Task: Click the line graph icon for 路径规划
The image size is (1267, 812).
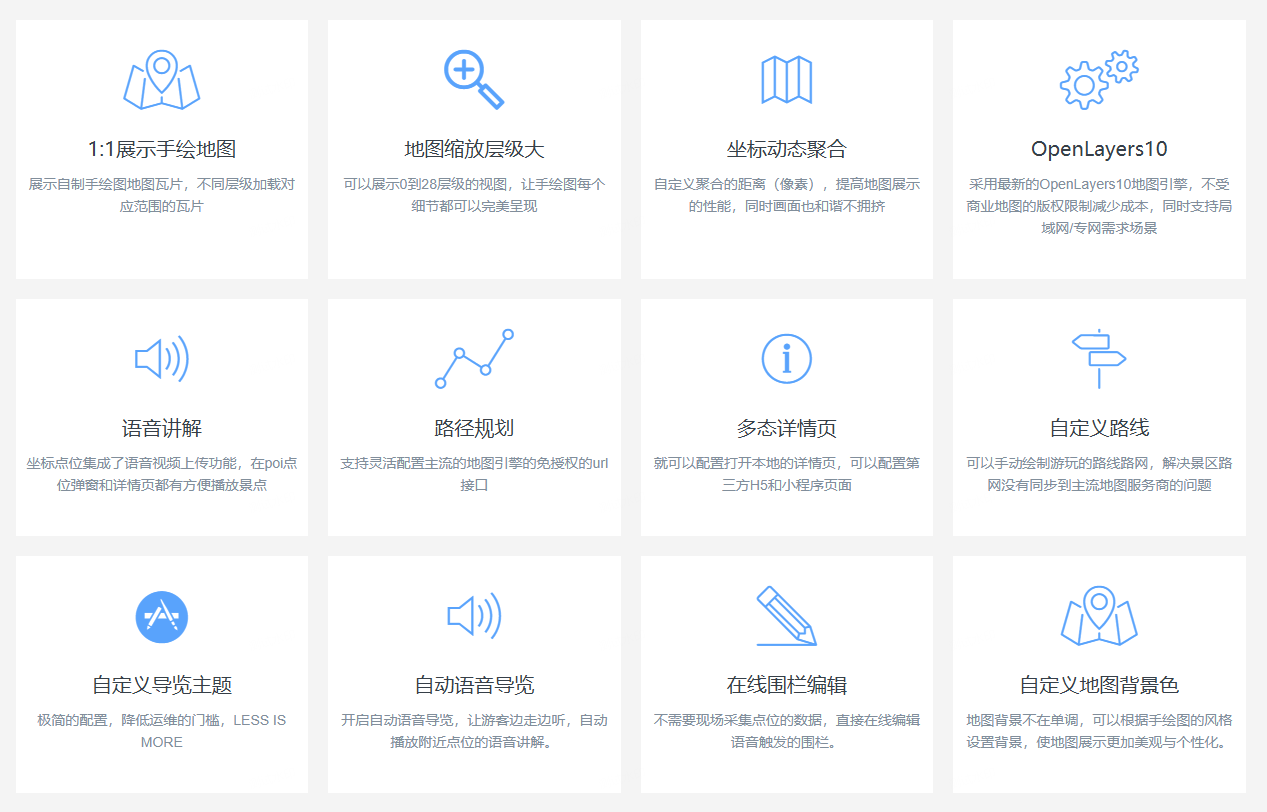Action: click(x=474, y=358)
